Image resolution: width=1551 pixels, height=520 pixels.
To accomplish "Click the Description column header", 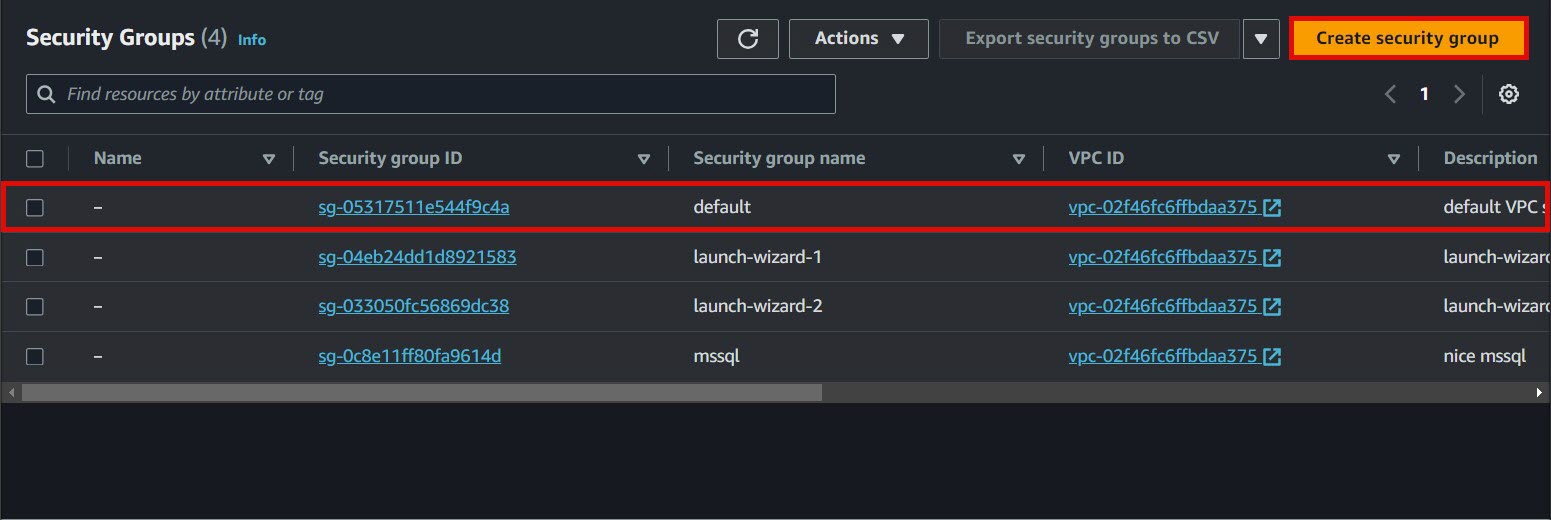I will pos(1490,158).
